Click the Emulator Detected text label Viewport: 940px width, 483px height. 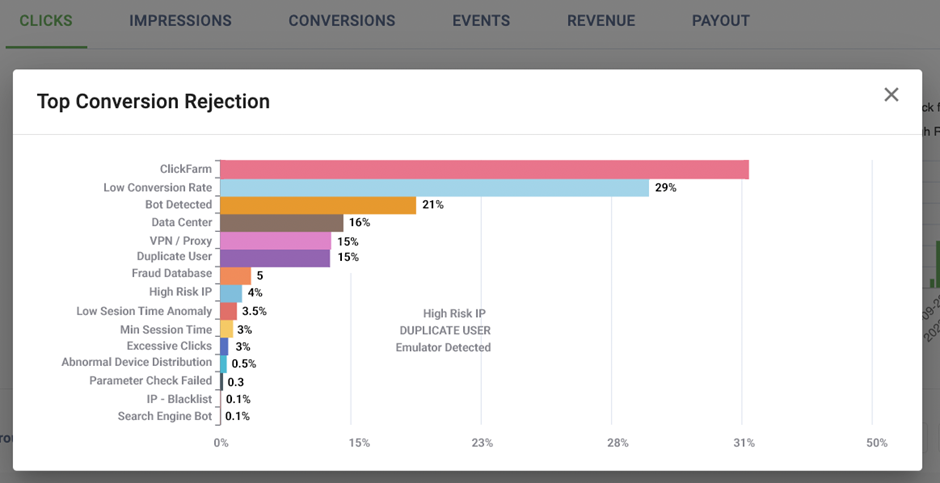pos(443,348)
